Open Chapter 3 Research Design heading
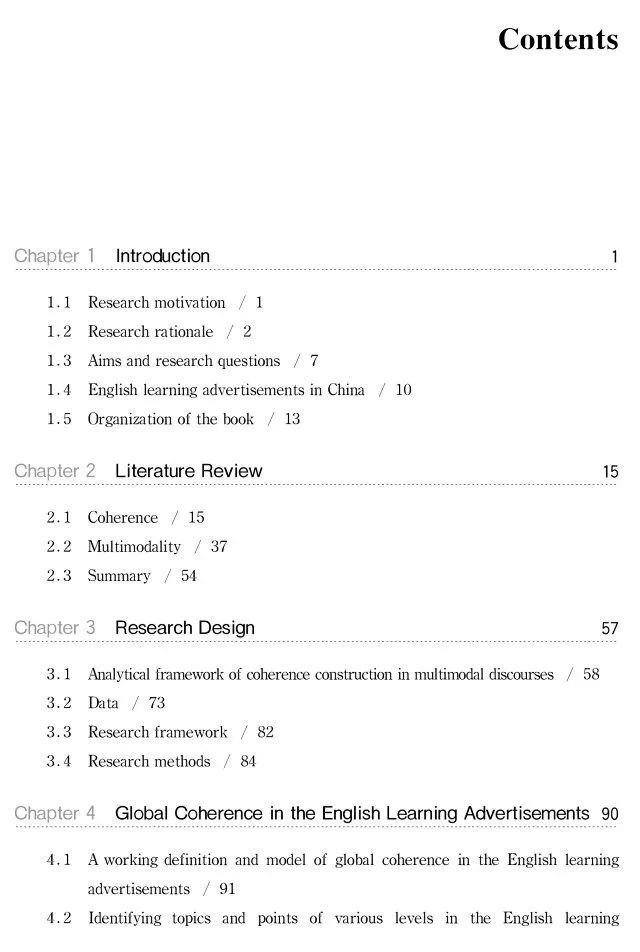This screenshot has width=640, height=952. click(184, 628)
